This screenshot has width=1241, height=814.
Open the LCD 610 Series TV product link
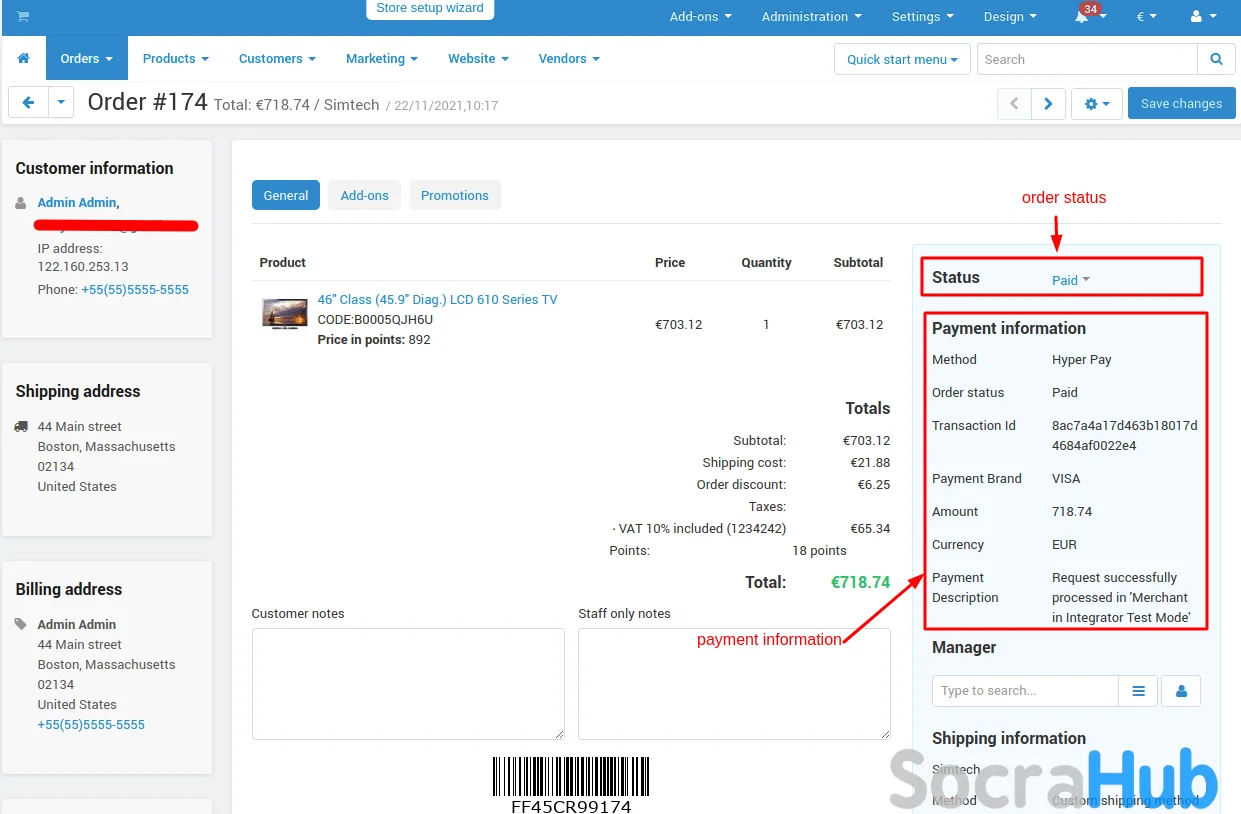click(437, 299)
